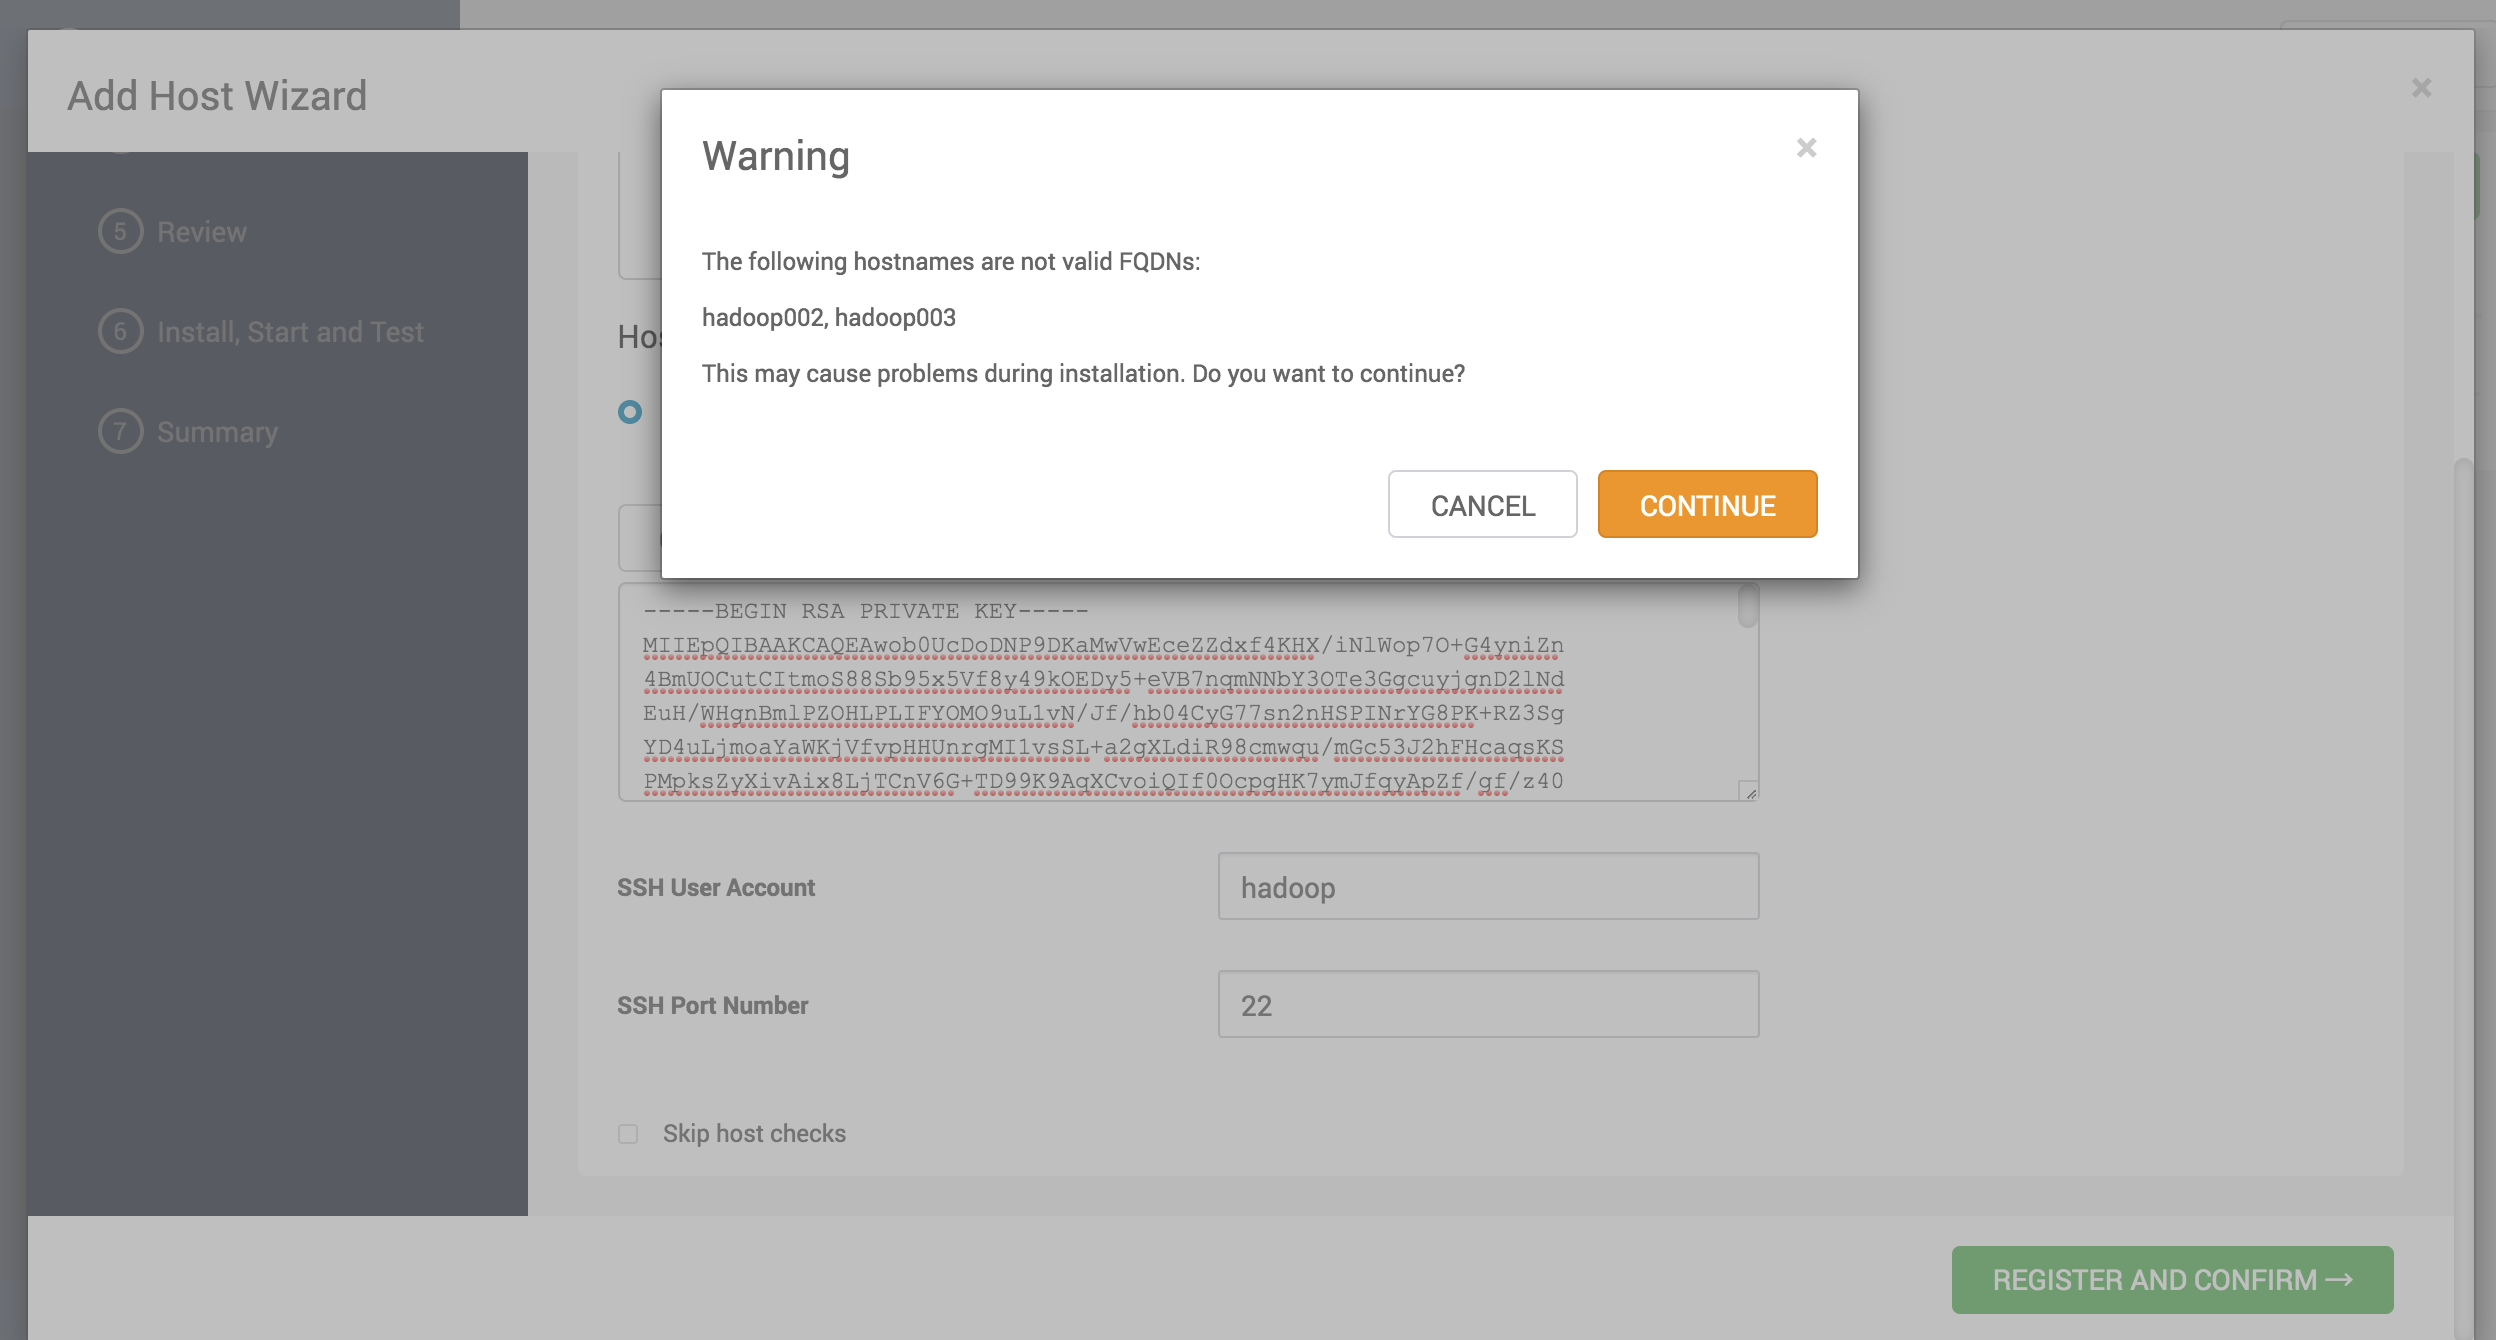Viewport: 2496px width, 1340px height.
Task: Click the step 6 circle icon
Action: [x=120, y=332]
